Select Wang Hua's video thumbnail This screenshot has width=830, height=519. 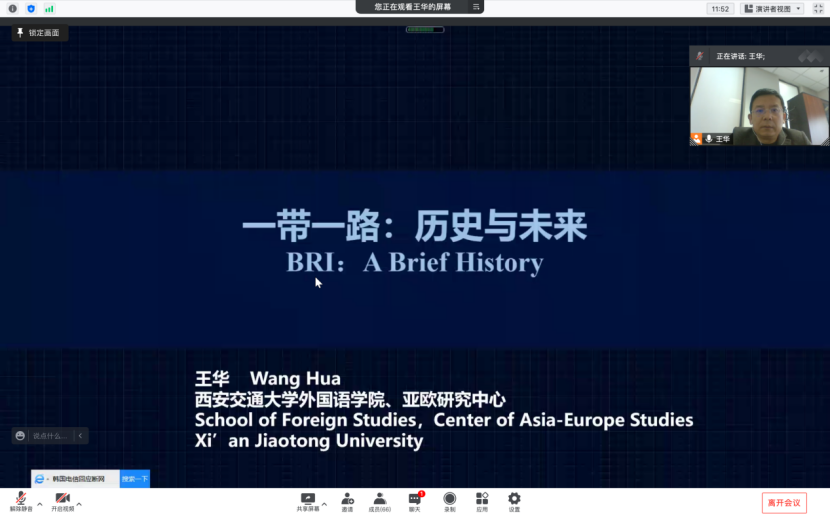(759, 105)
